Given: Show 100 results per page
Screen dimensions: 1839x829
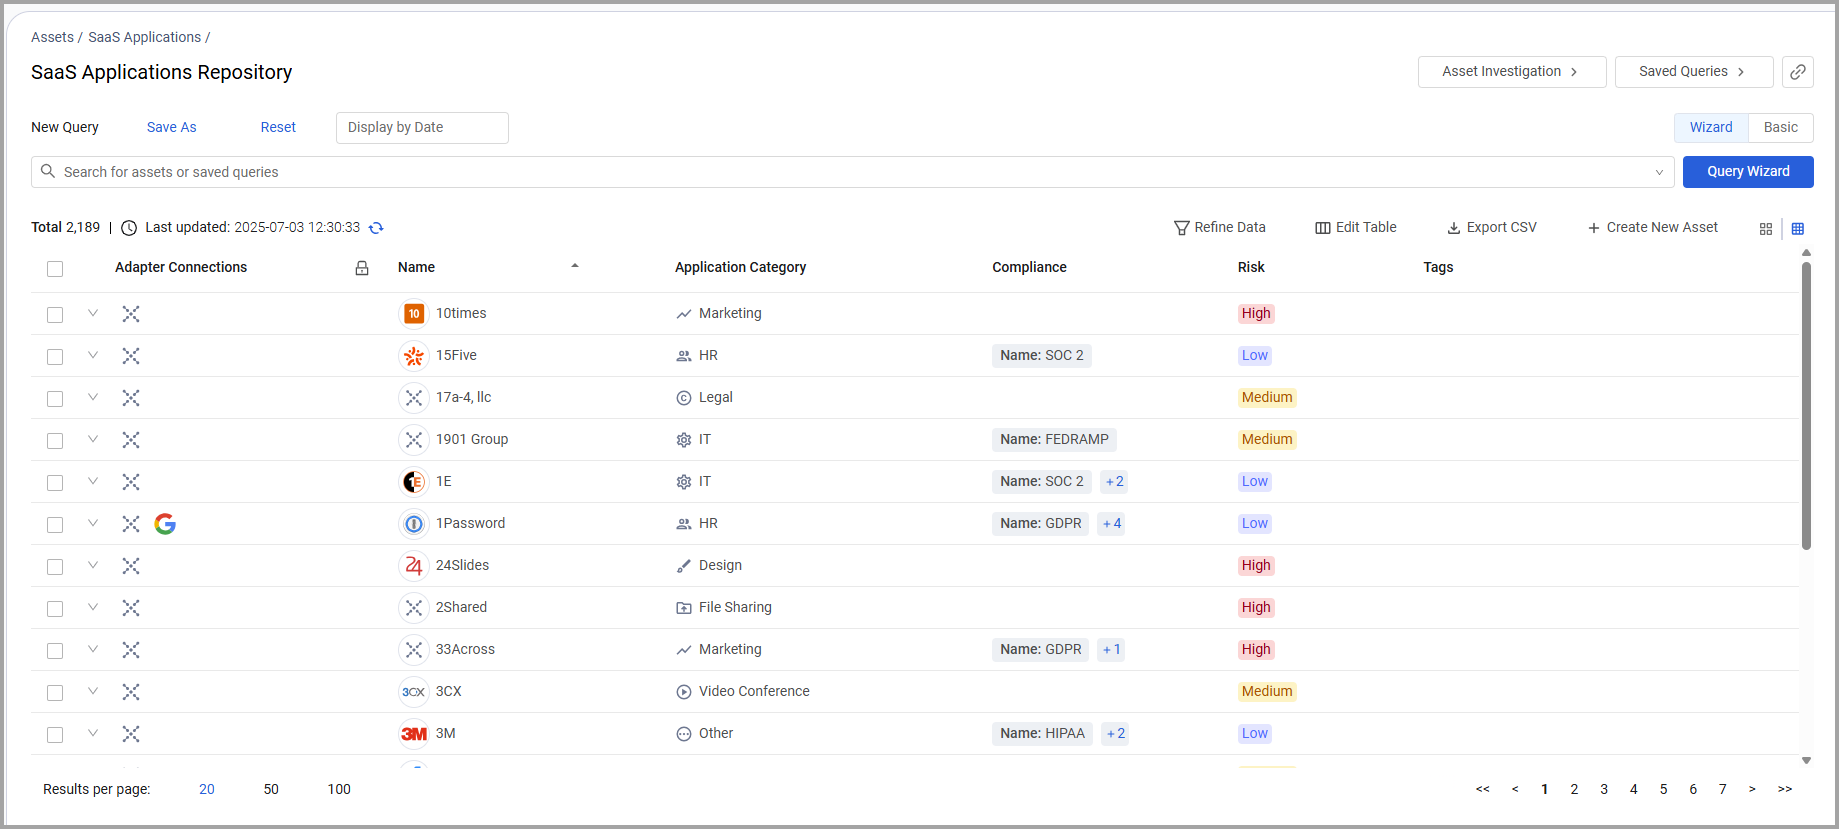Looking at the screenshot, I should [339, 790].
